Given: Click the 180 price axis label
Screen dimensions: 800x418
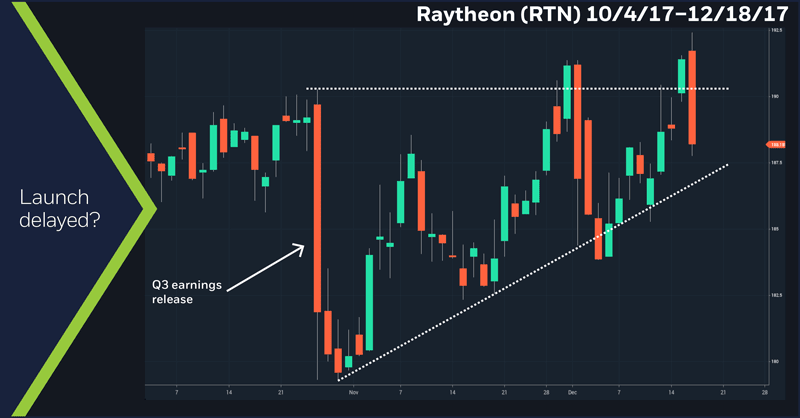Looking at the screenshot, I should 775,361.
